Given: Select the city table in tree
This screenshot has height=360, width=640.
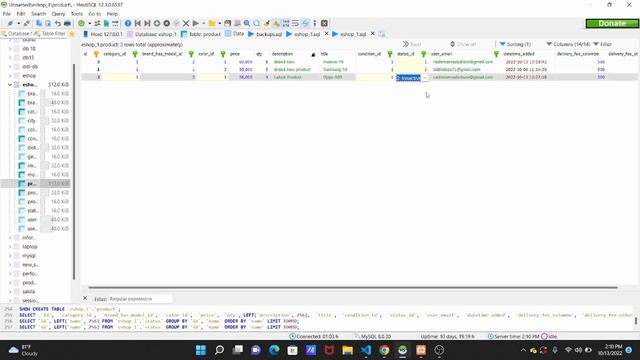Looking at the screenshot, I should tap(31, 120).
